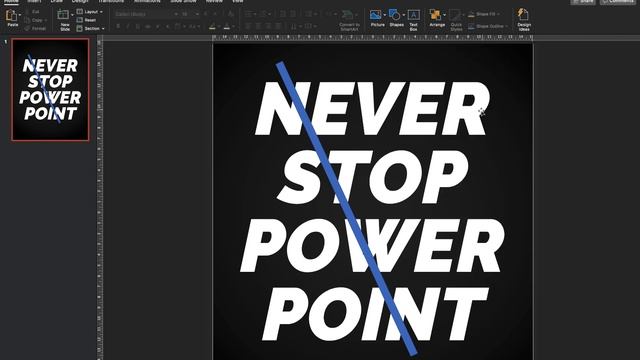
Task: Click the Reset slide button
Action: 87,20
